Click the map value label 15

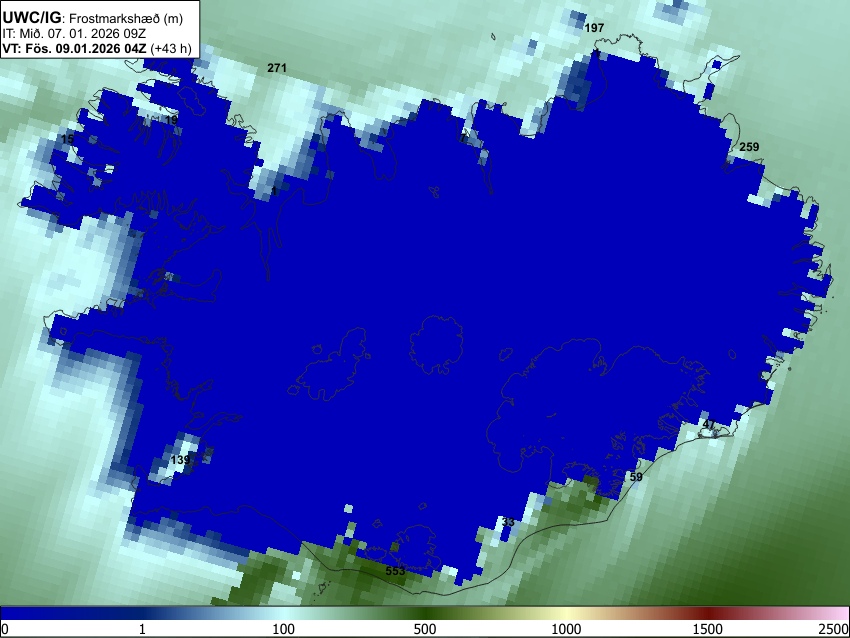[x=67, y=139]
